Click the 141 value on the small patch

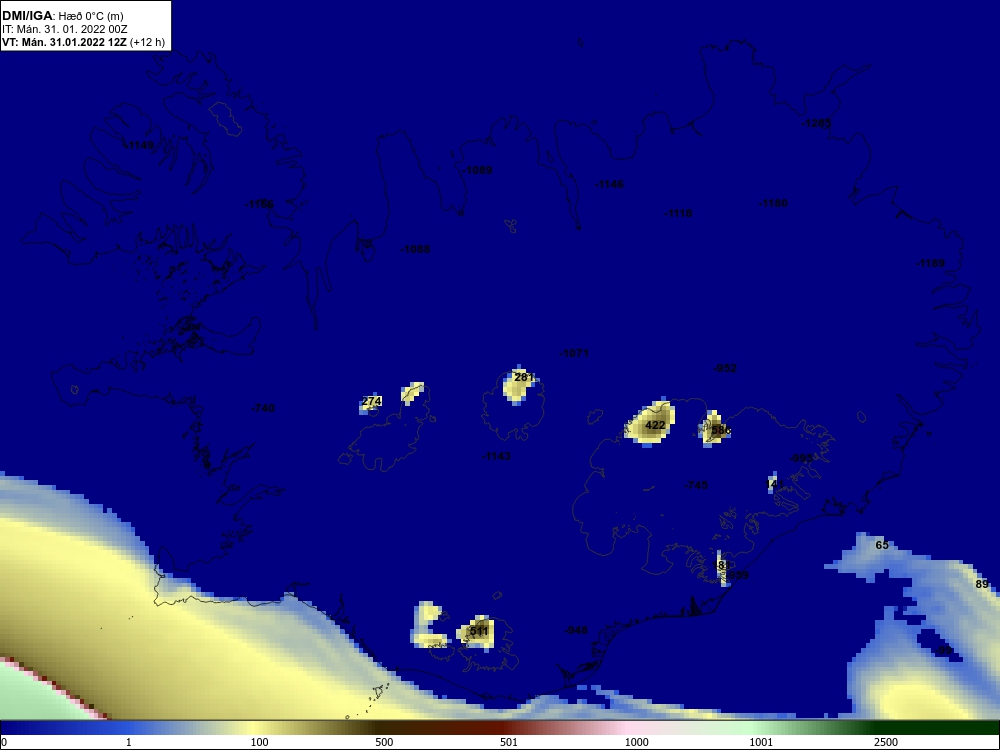(774, 484)
